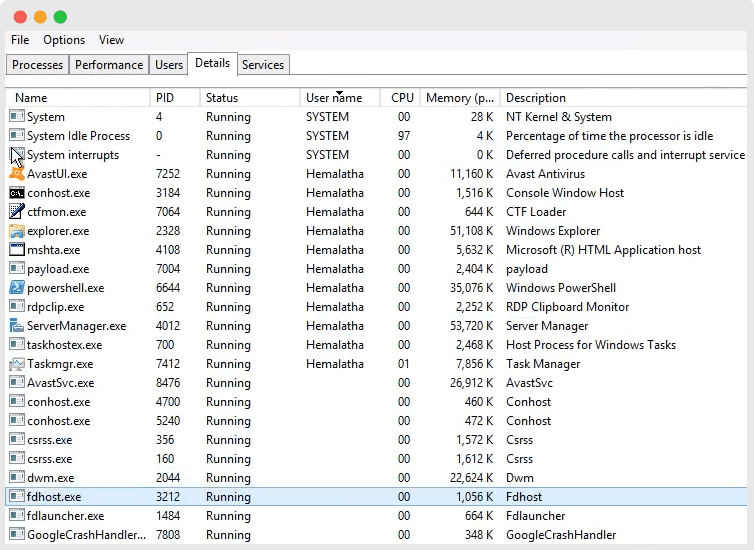The height and width of the screenshot is (550, 754).
Task: Sort by the Memory column header
Action: (460, 98)
